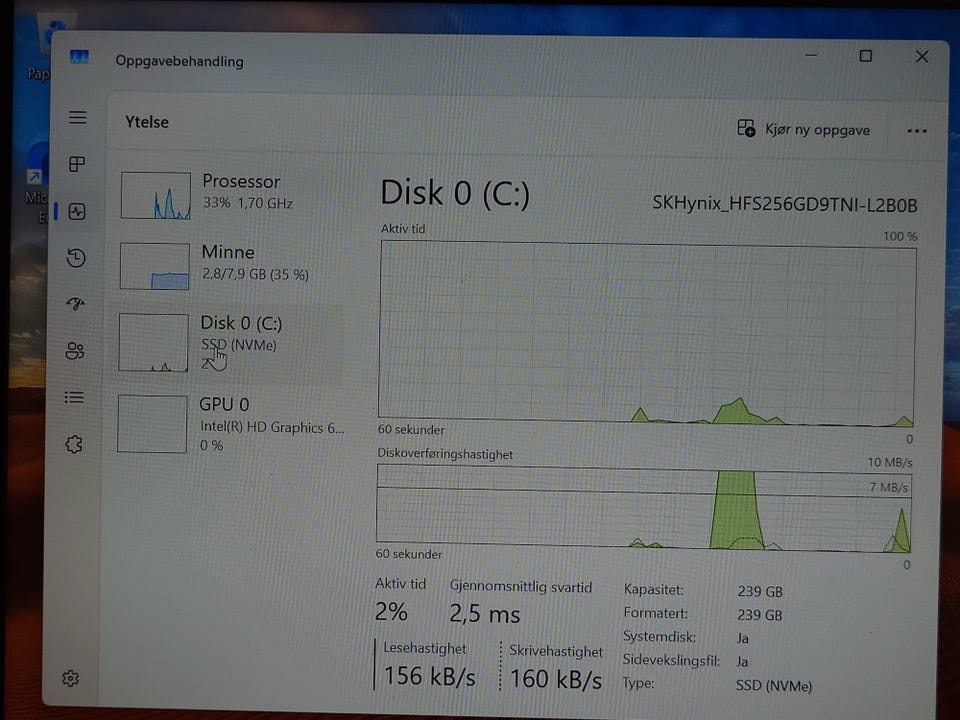Open the Users sidebar icon
The width and height of the screenshot is (960, 720).
pyautogui.click(x=75, y=351)
